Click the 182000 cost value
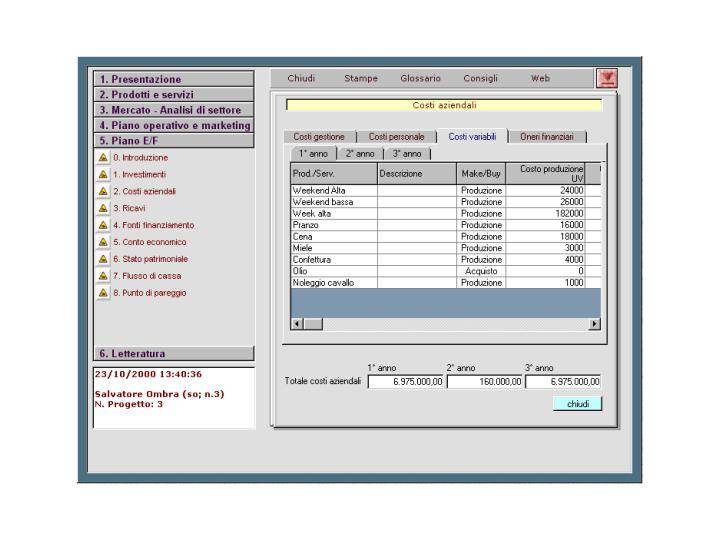720x540 pixels. click(x=545, y=214)
